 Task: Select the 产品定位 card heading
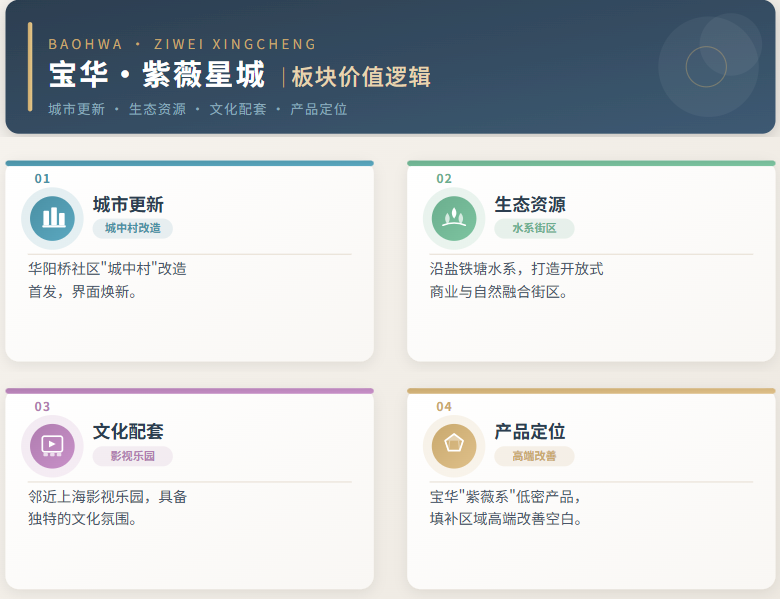[530, 431]
